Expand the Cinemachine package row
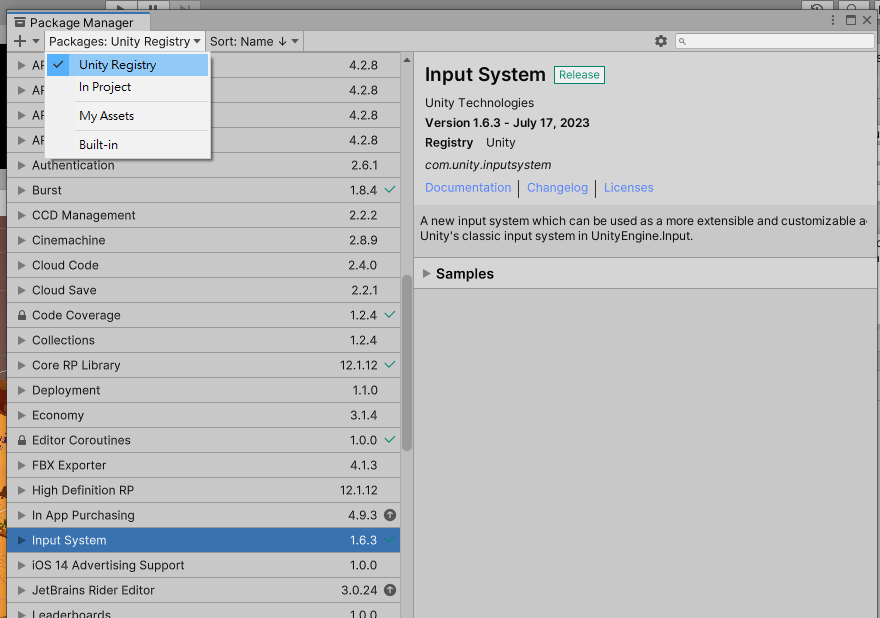This screenshot has height=618, width=880. (x=21, y=240)
